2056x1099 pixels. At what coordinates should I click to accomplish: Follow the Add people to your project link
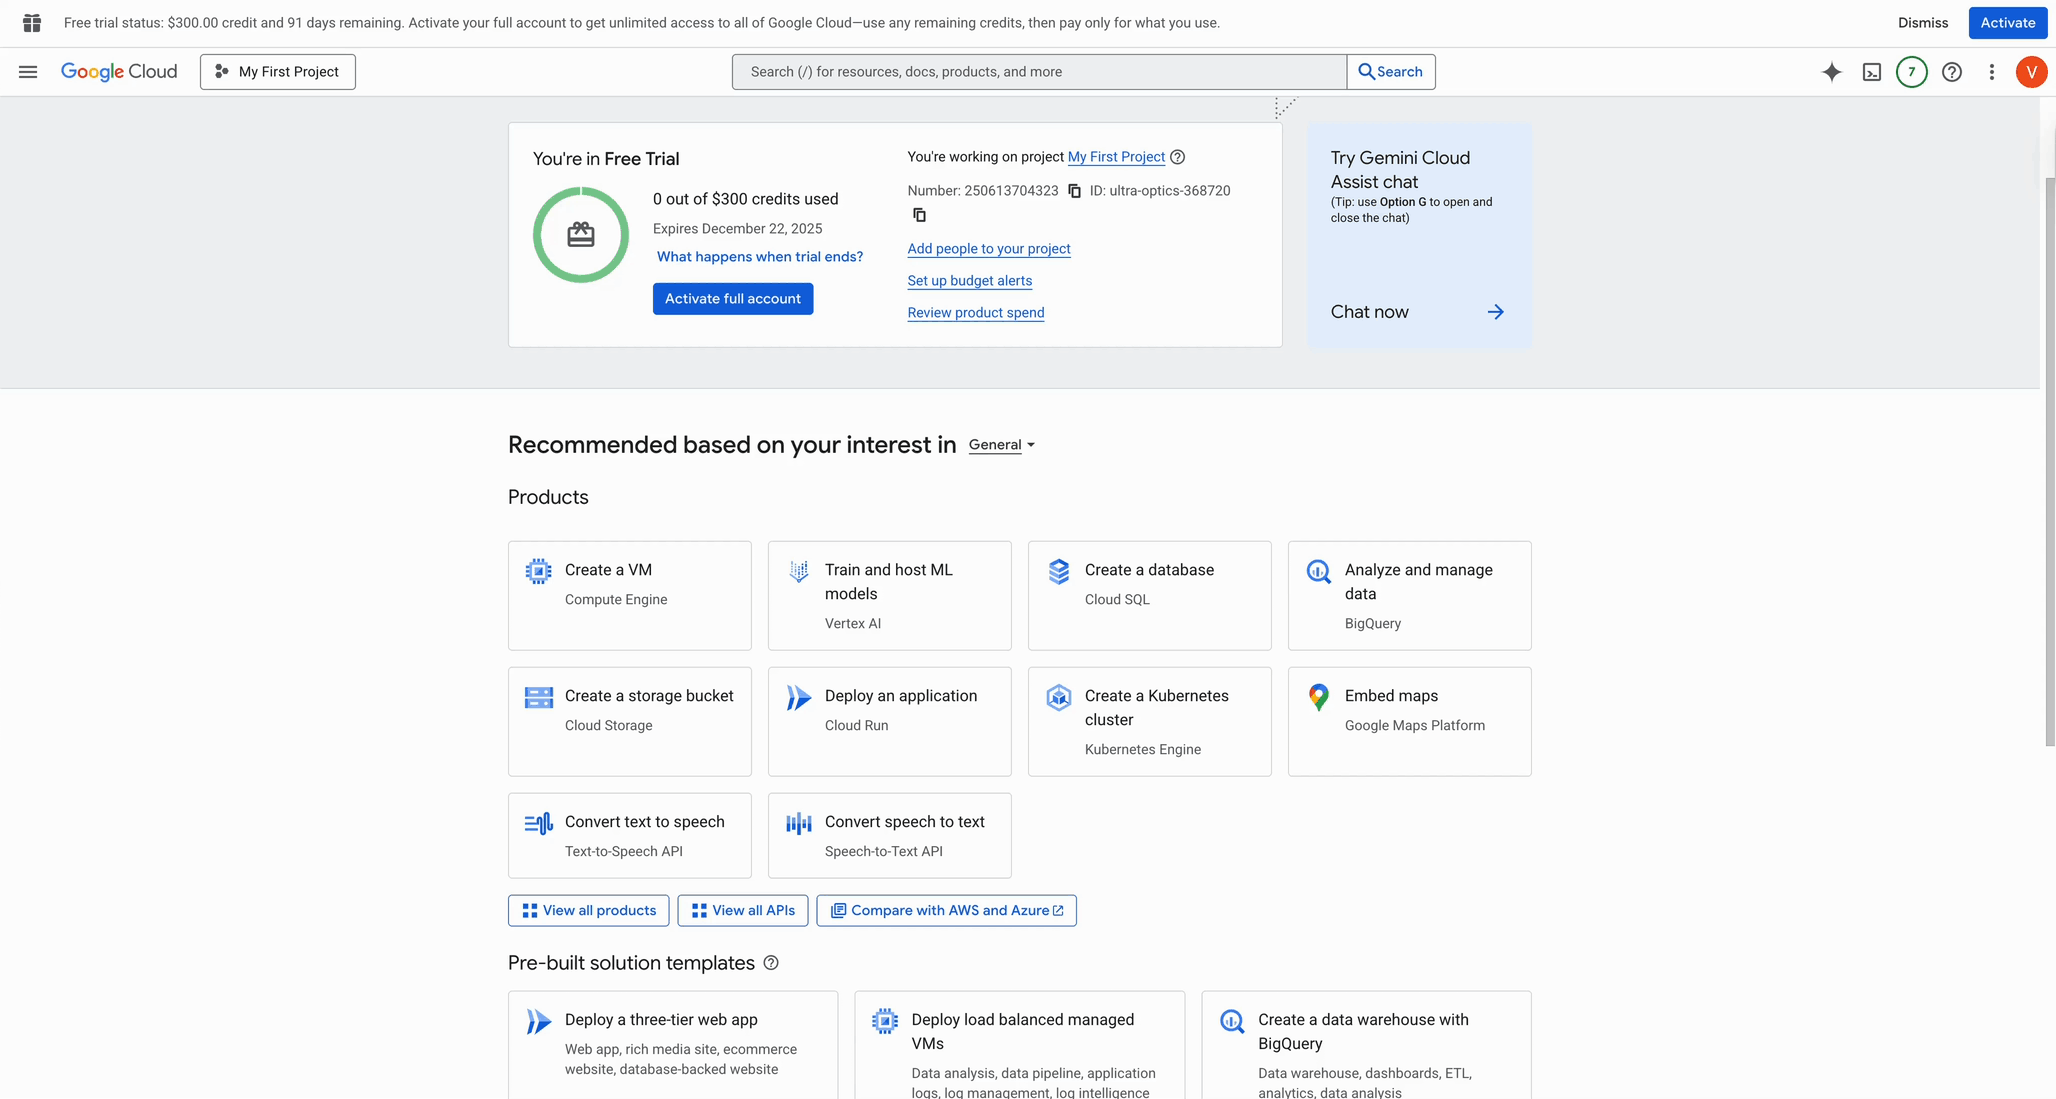click(x=988, y=248)
